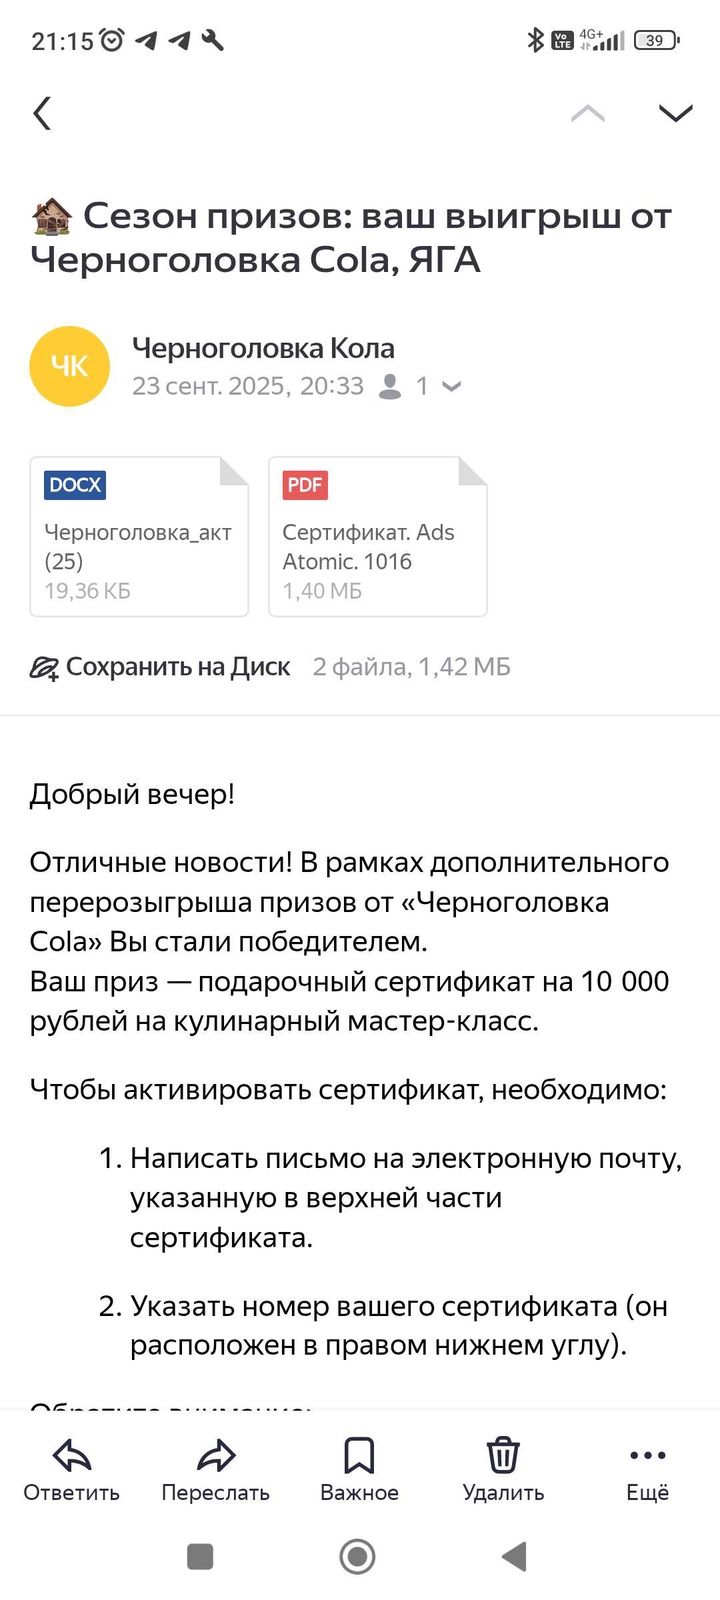Delete email with Удалить trash icon
This screenshot has width=720, height=1600.
503,1470
